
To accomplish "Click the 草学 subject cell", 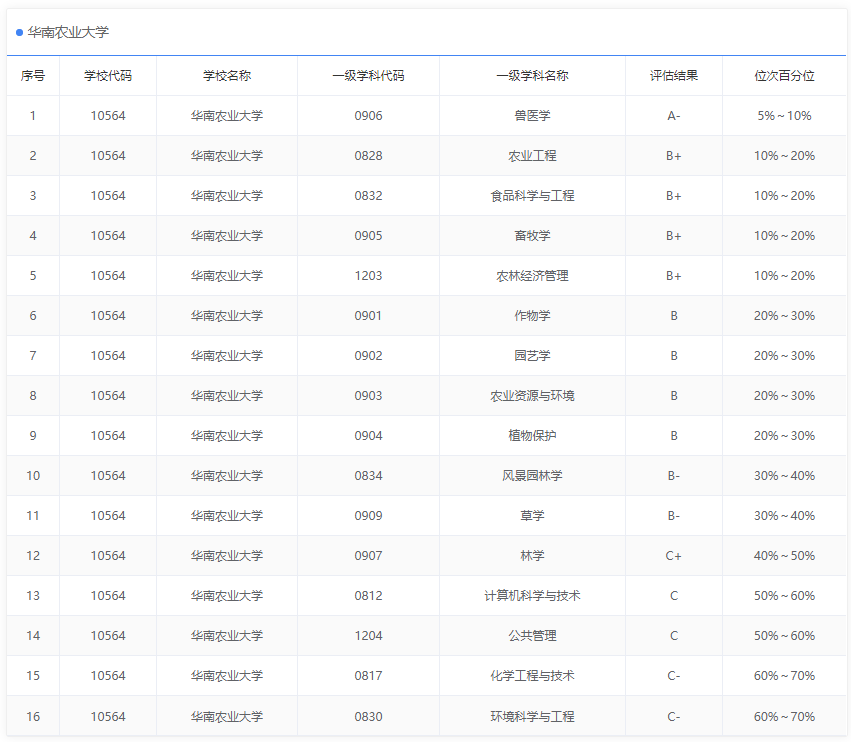I will point(532,516).
